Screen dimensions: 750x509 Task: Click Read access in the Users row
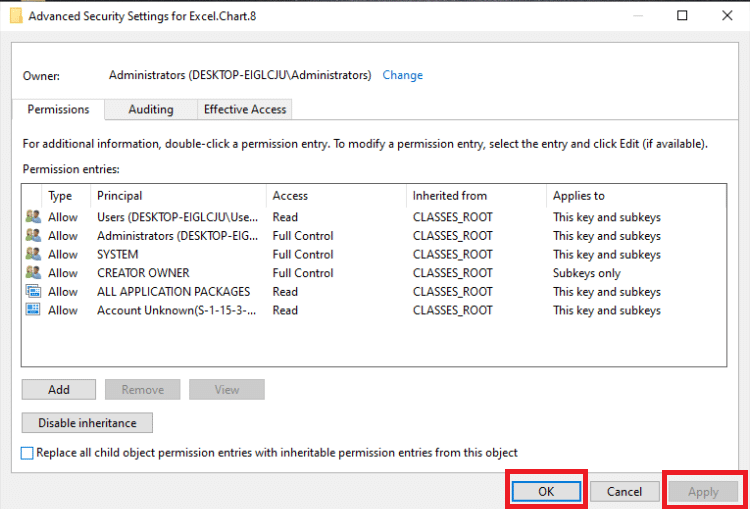point(285,217)
